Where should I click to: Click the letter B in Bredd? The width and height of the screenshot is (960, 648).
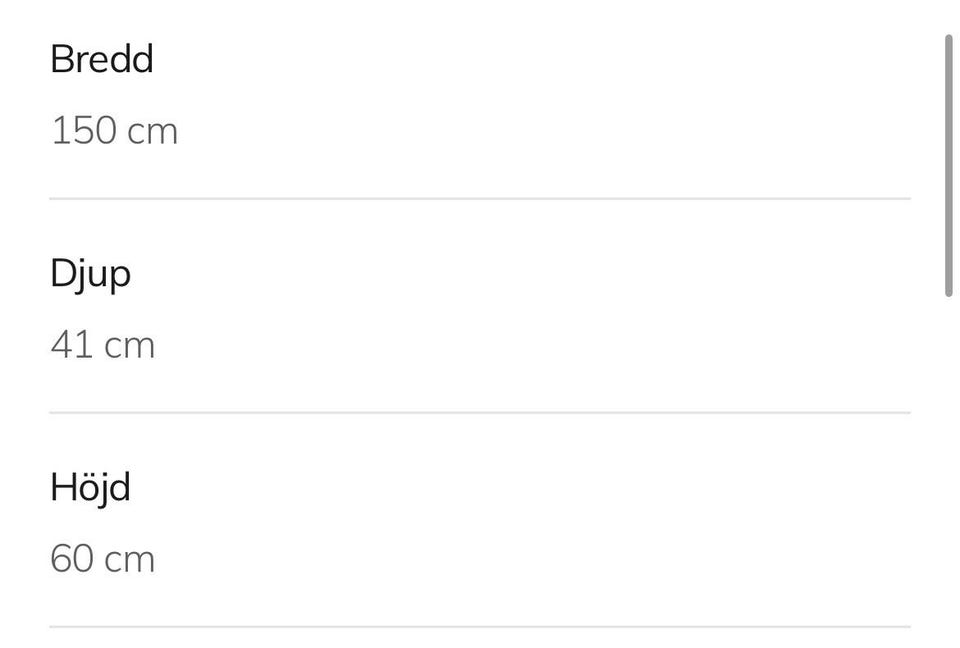pos(62,59)
